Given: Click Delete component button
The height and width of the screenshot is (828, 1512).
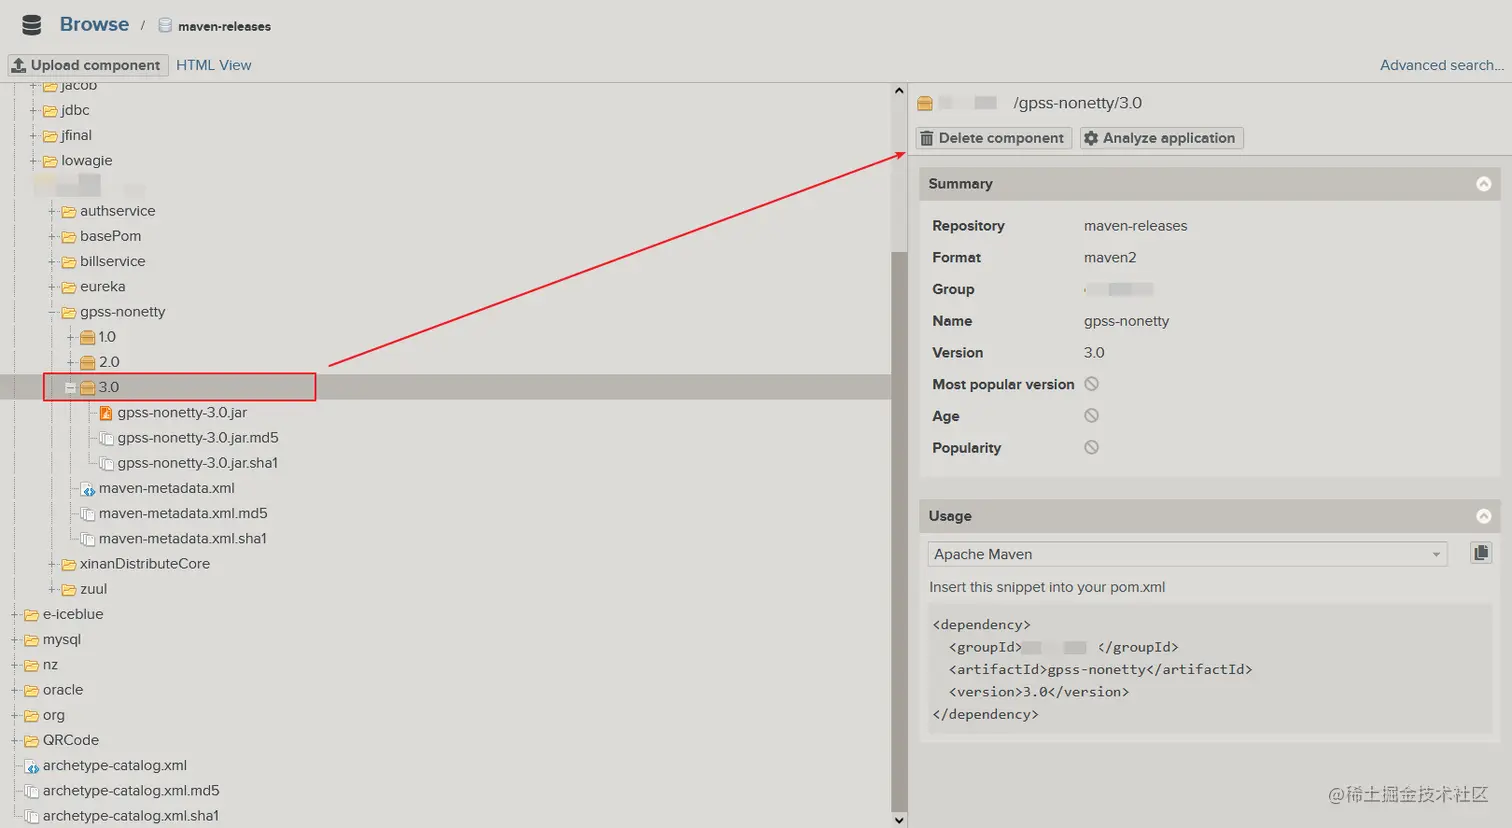Looking at the screenshot, I should point(994,138).
